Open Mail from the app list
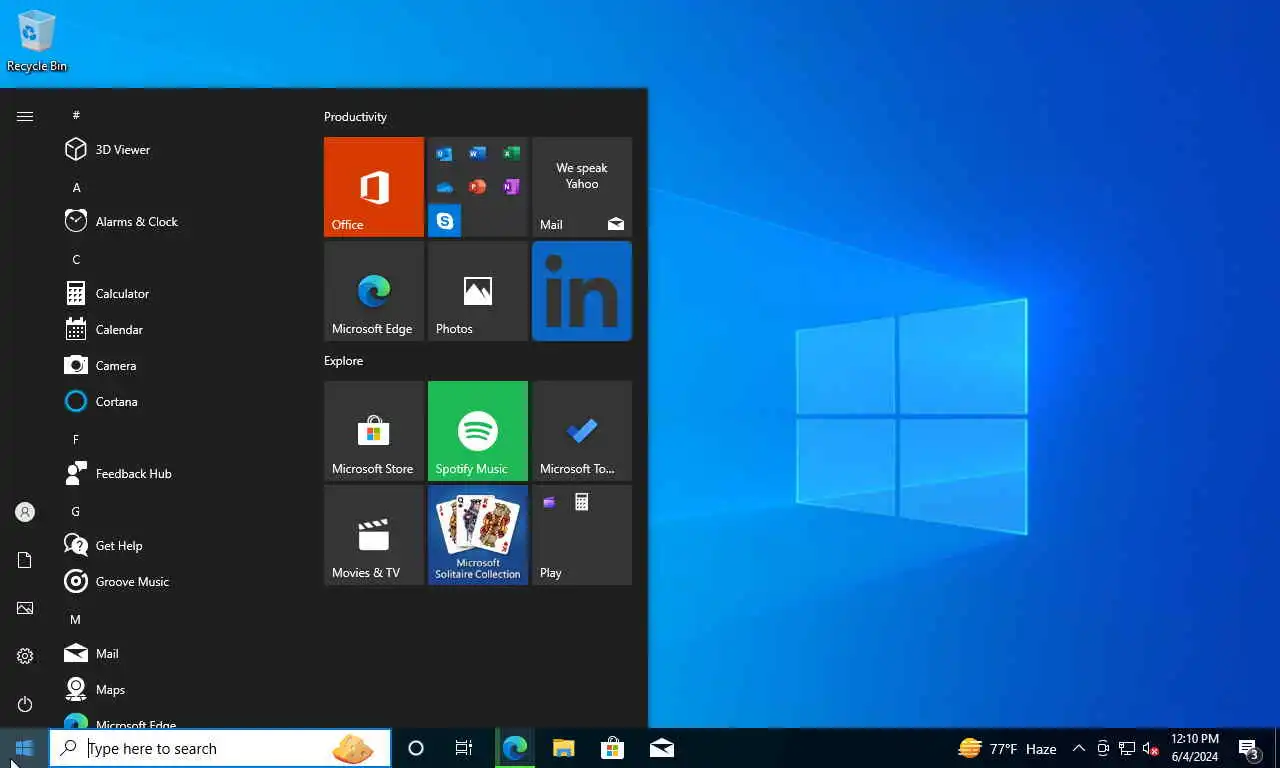 pyautogui.click(x=180, y=653)
